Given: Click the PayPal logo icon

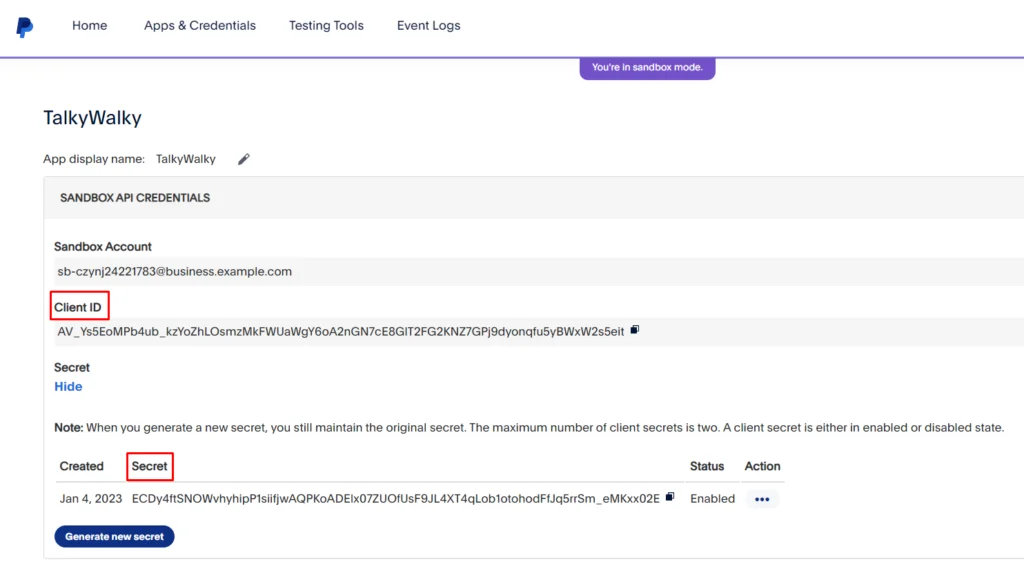Looking at the screenshot, I should point(24,27).
